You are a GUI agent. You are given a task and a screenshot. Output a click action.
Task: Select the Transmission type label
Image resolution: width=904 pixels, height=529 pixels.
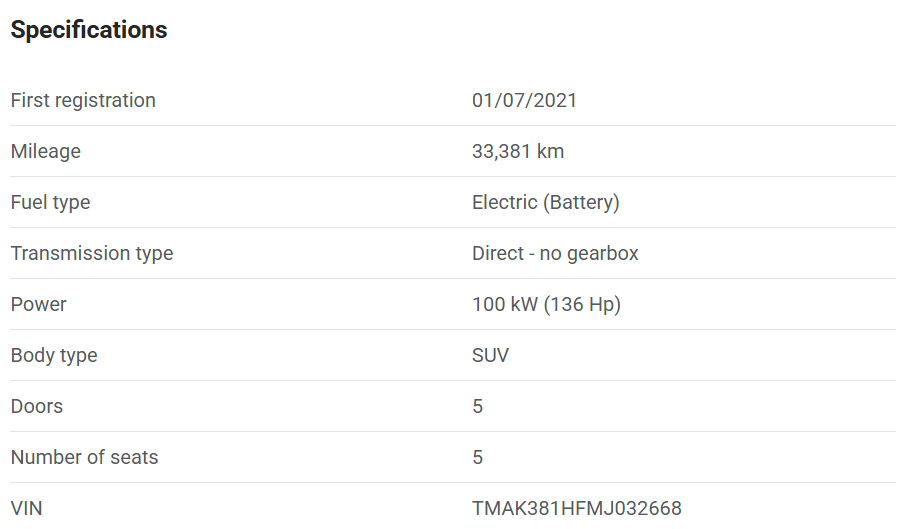click(92, 253)
